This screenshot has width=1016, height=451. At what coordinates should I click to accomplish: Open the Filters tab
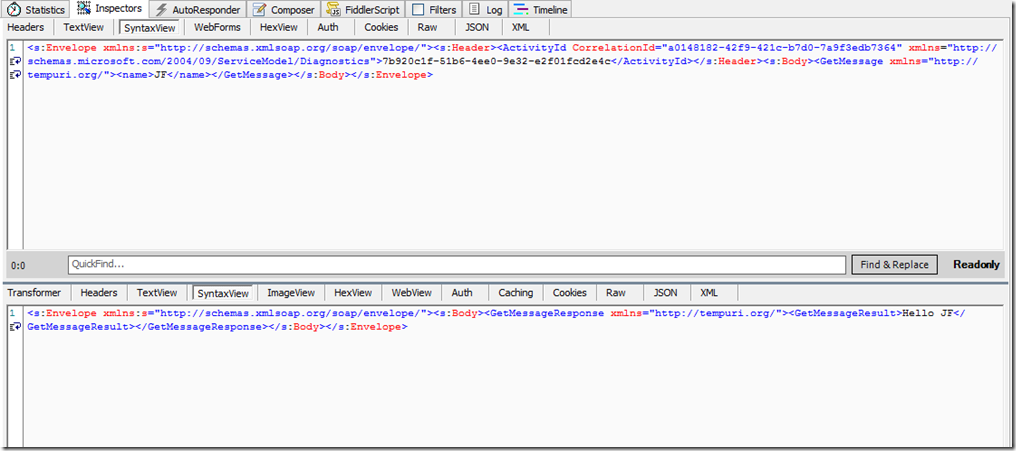point(434,10)
